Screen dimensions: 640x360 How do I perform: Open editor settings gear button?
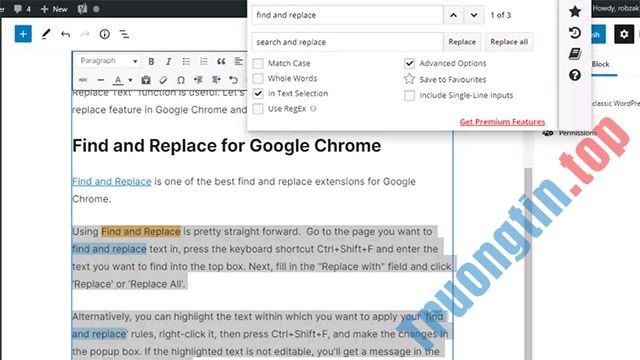point(624,34)
